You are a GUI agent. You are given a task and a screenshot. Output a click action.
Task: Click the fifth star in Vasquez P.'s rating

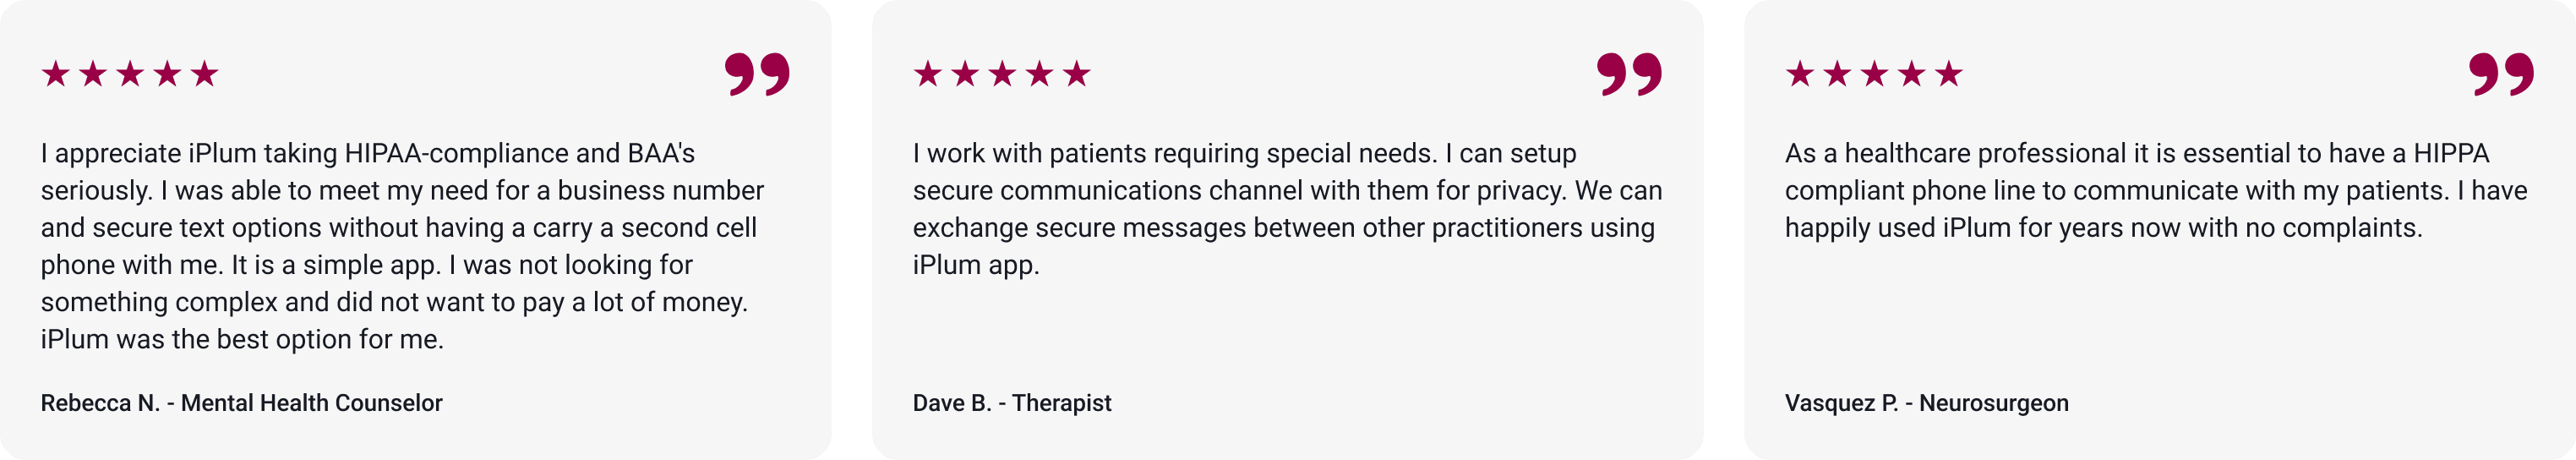[1949, 73]
